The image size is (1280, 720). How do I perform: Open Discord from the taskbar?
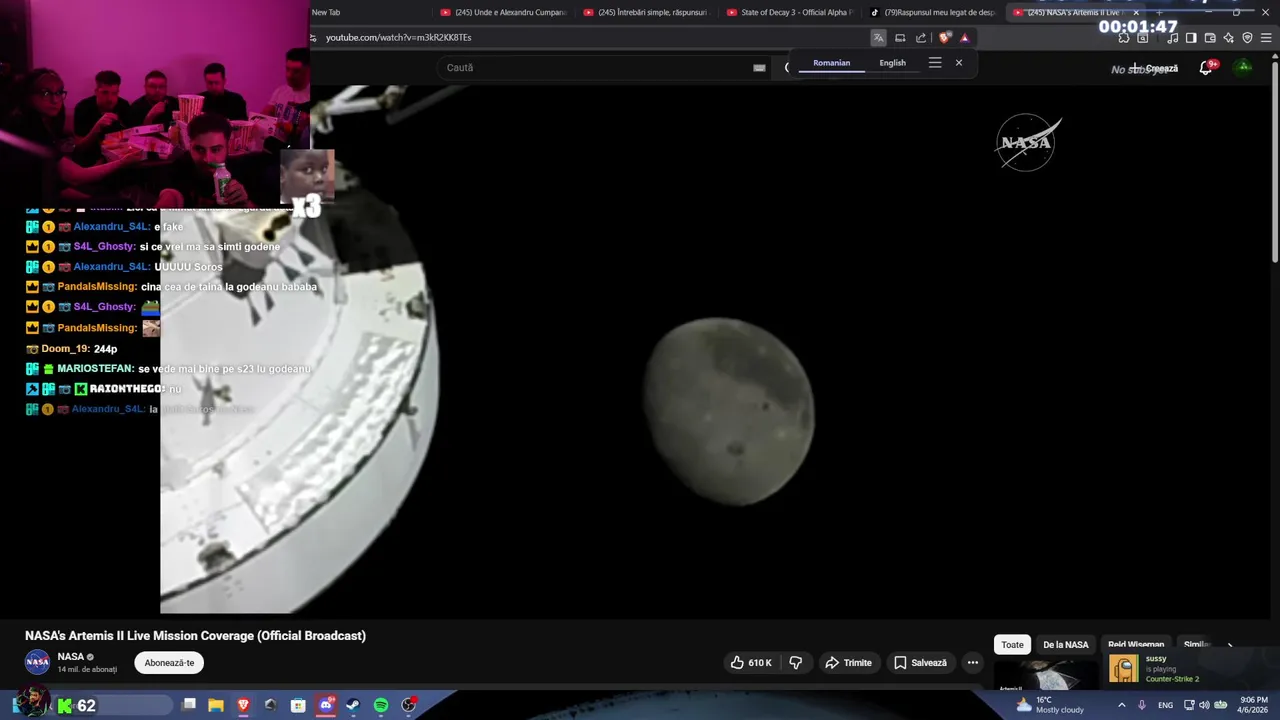(x=326, y=705)
